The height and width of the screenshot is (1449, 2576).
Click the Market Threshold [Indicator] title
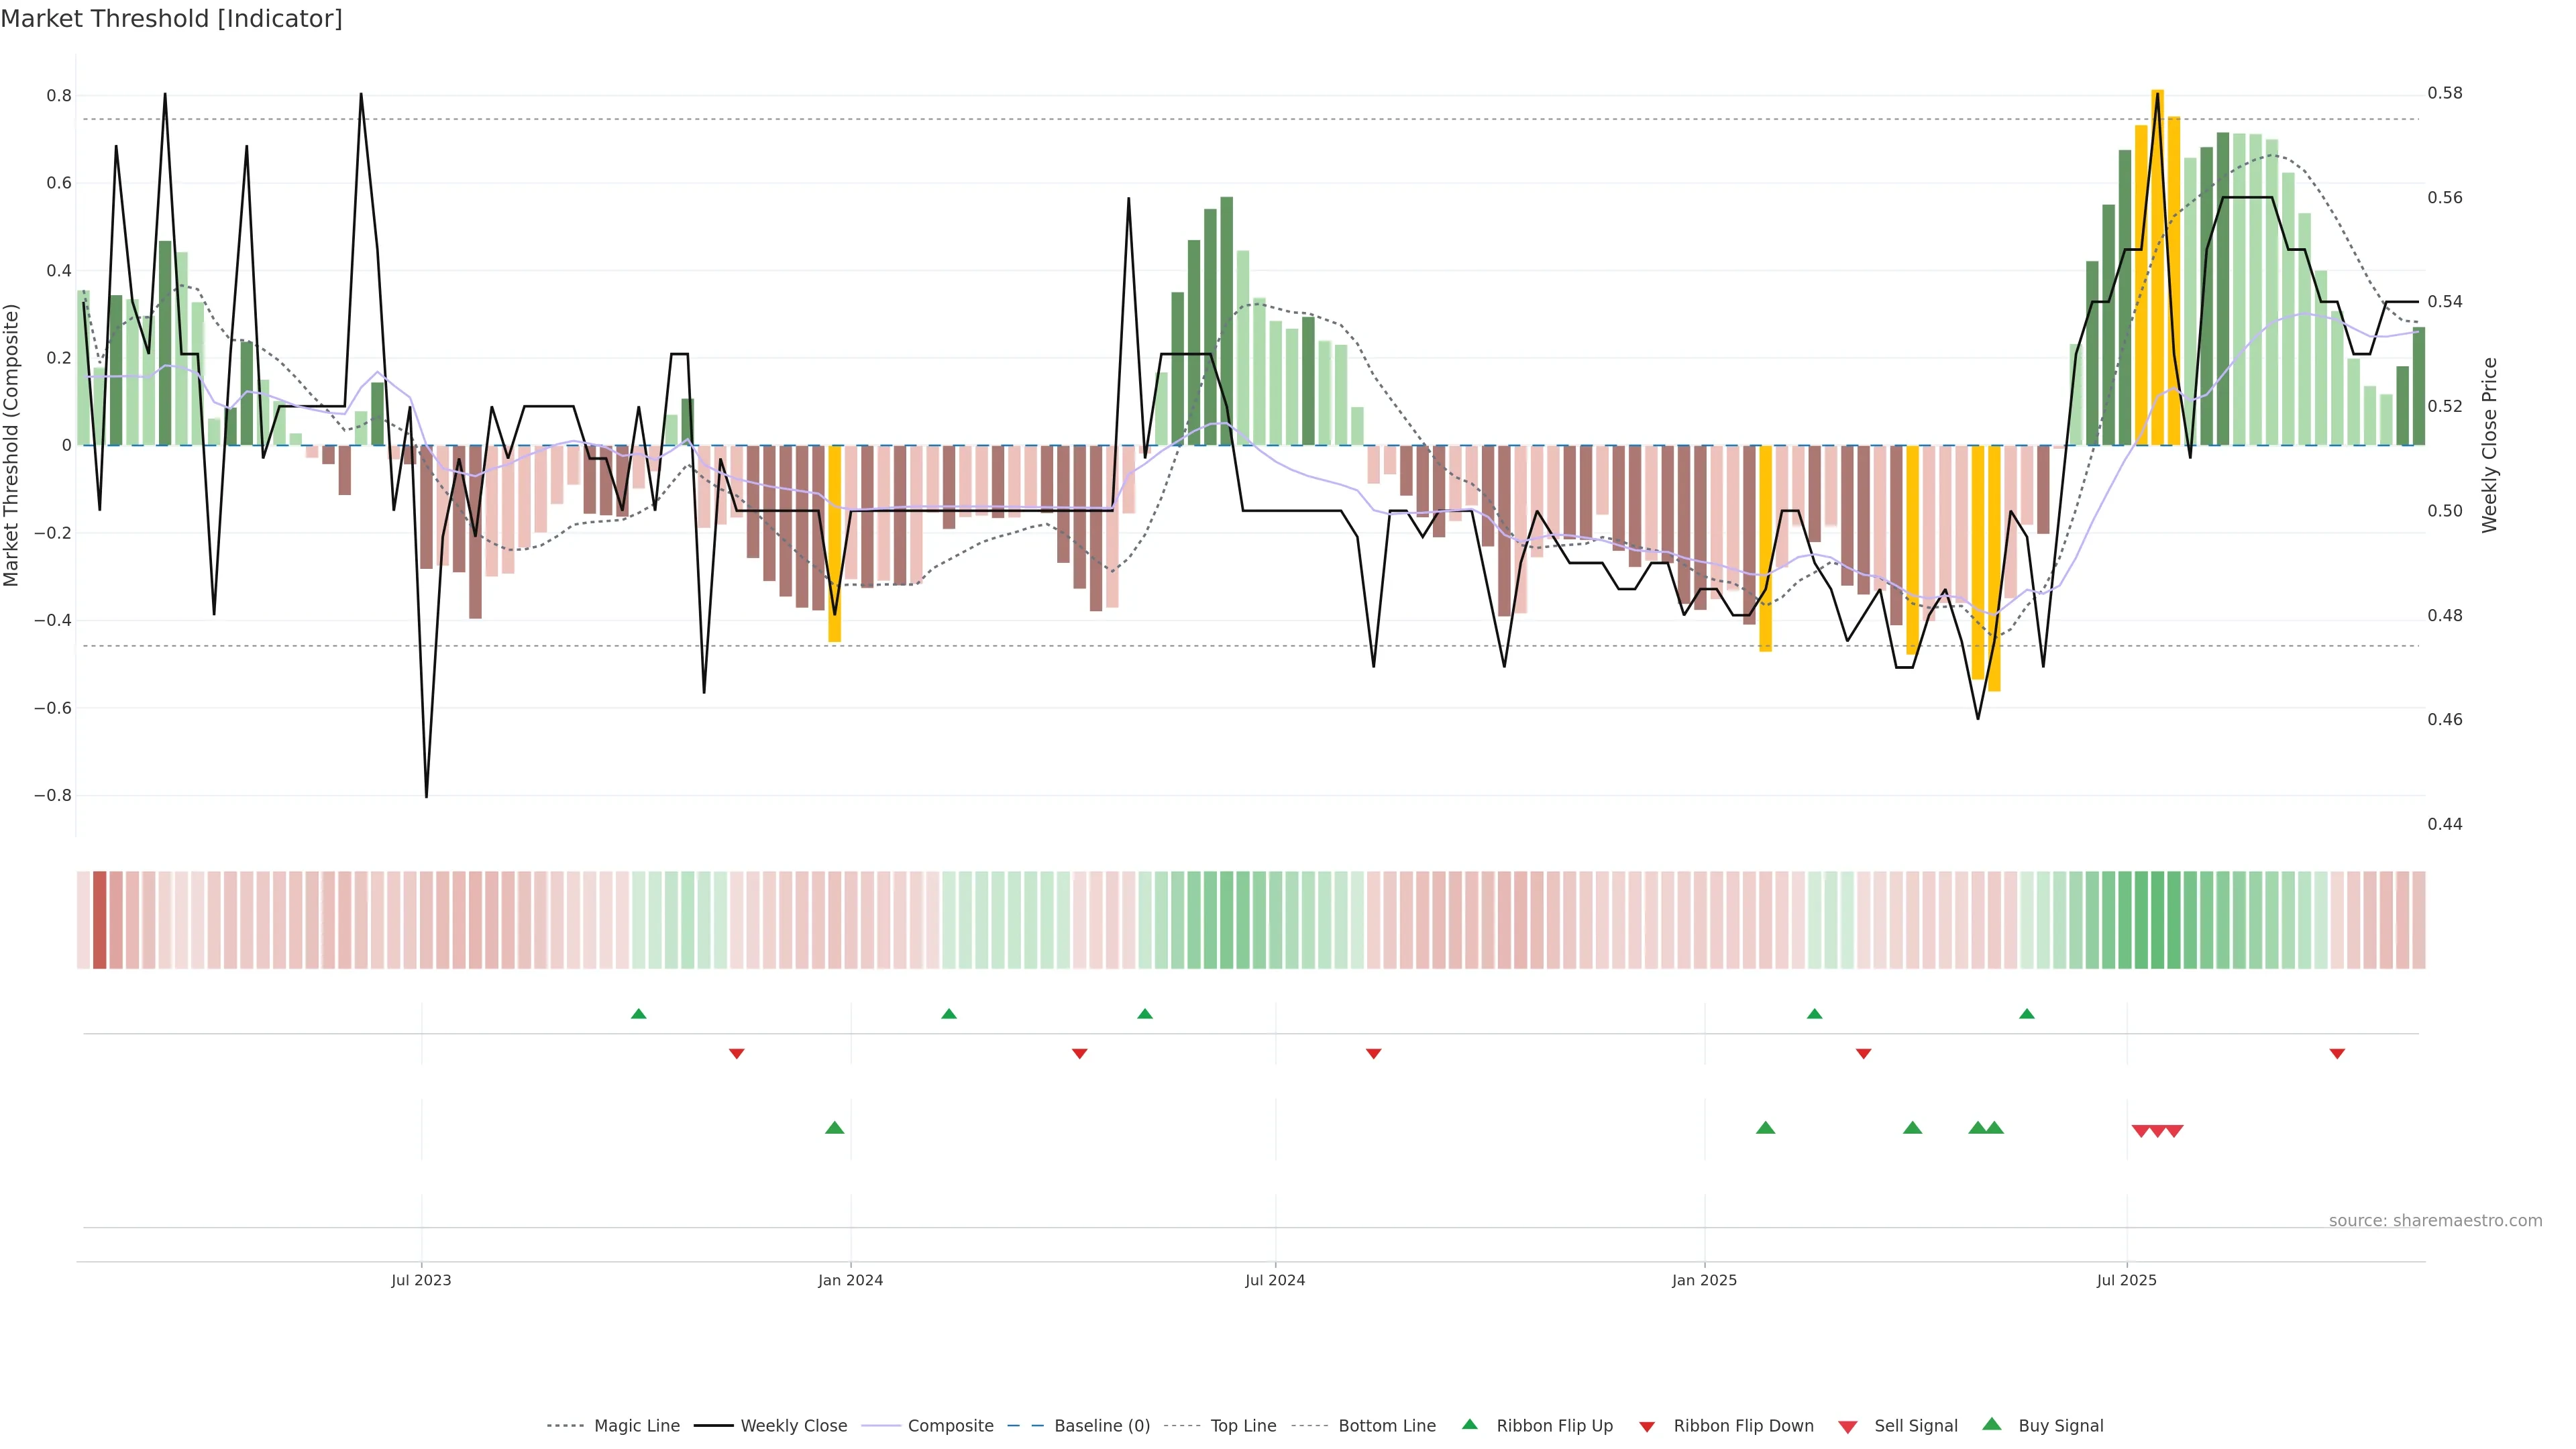coord(171,19)
